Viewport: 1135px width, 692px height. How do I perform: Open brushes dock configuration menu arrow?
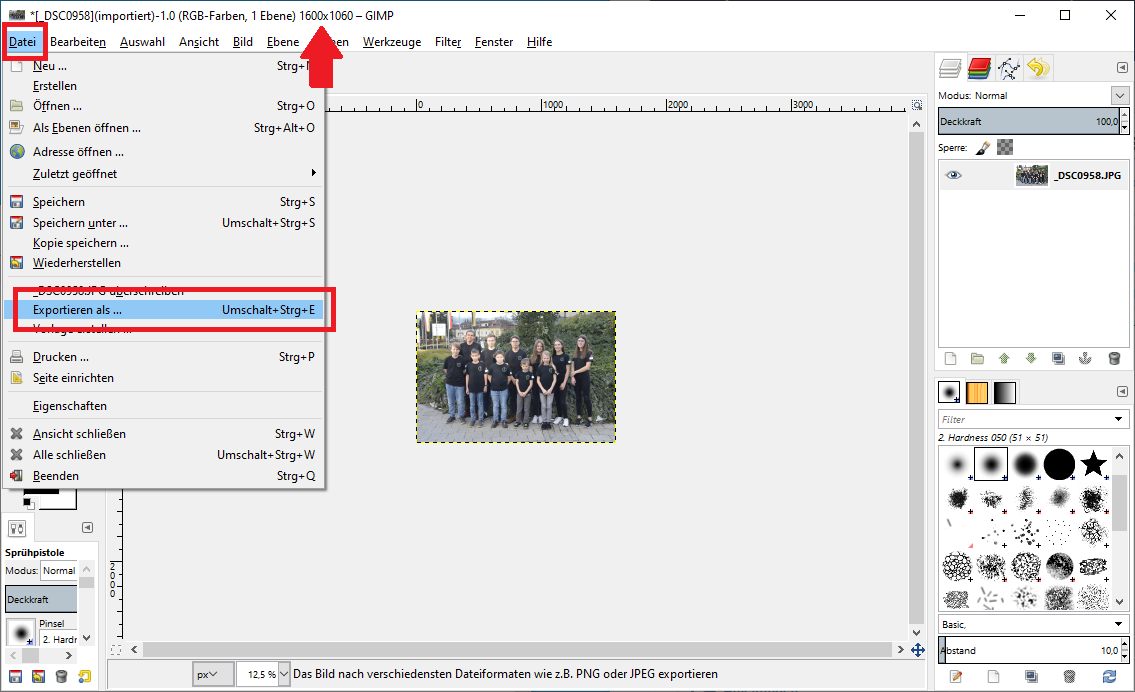(x=1122, y=392)
